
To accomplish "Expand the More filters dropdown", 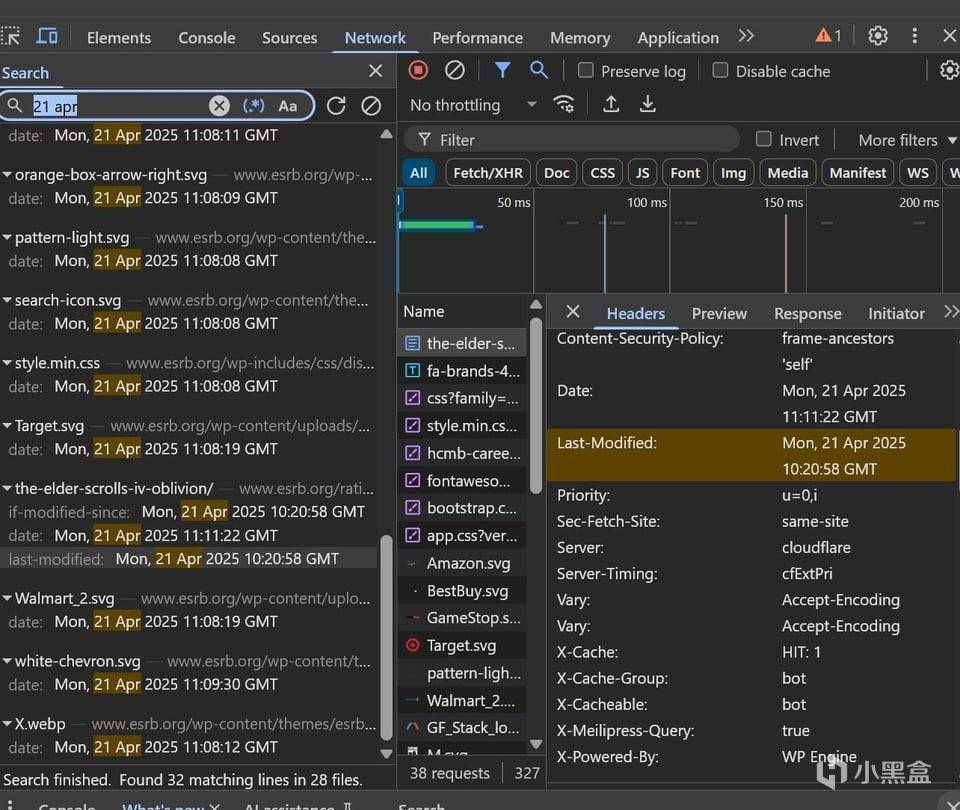I will (907, 140).
